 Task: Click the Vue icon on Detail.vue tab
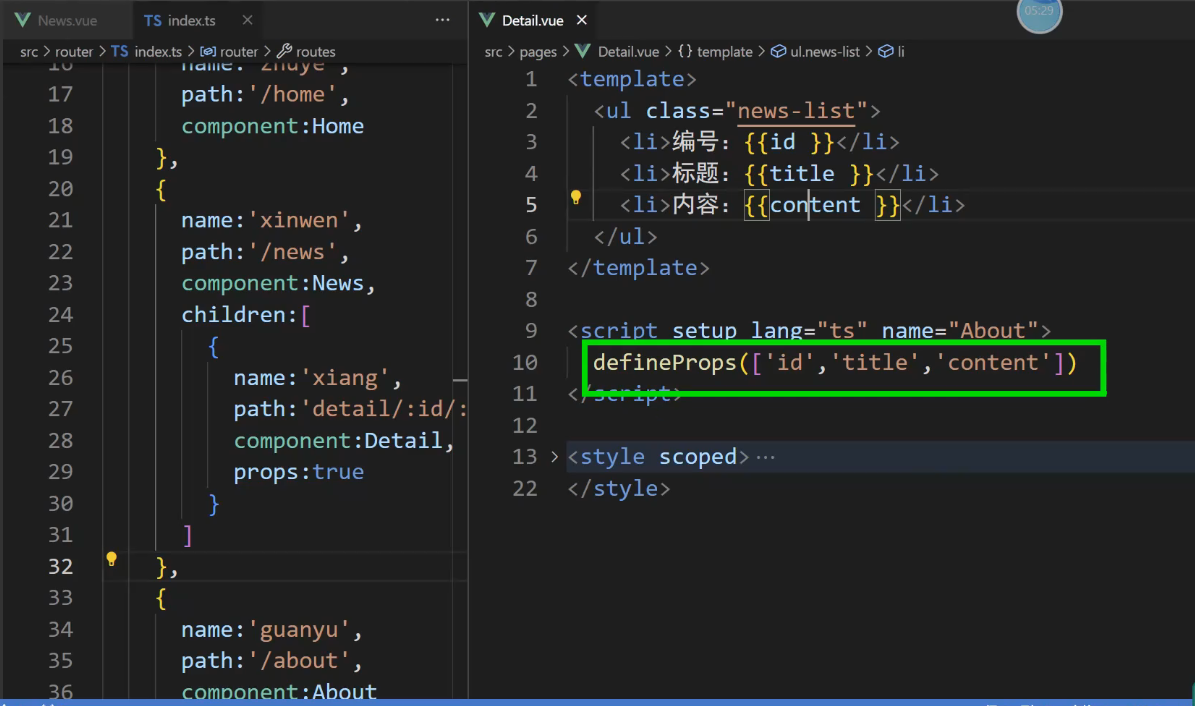487,21
